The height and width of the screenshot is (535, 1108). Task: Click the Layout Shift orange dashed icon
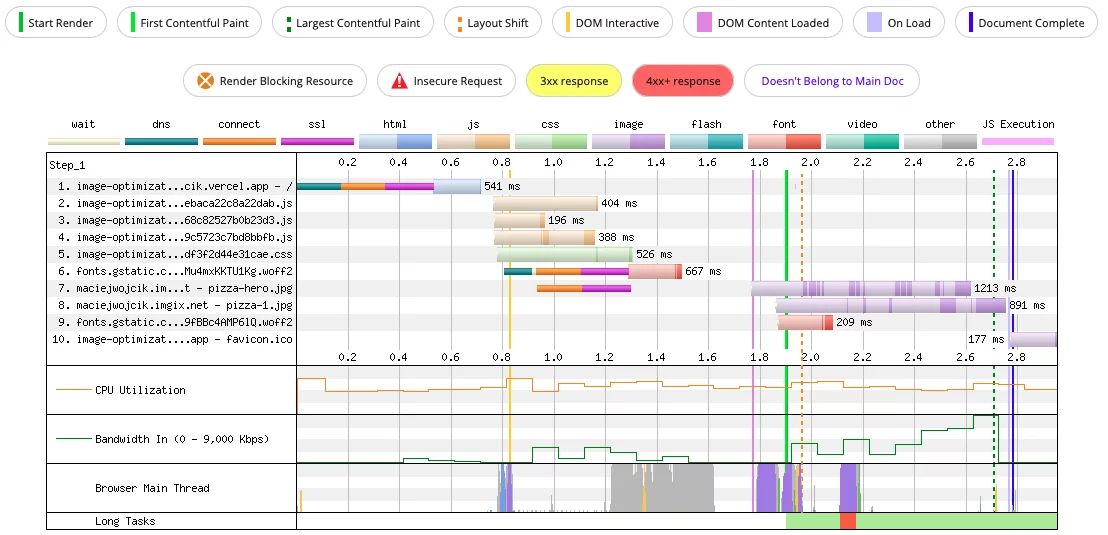(x=460, y=23)
